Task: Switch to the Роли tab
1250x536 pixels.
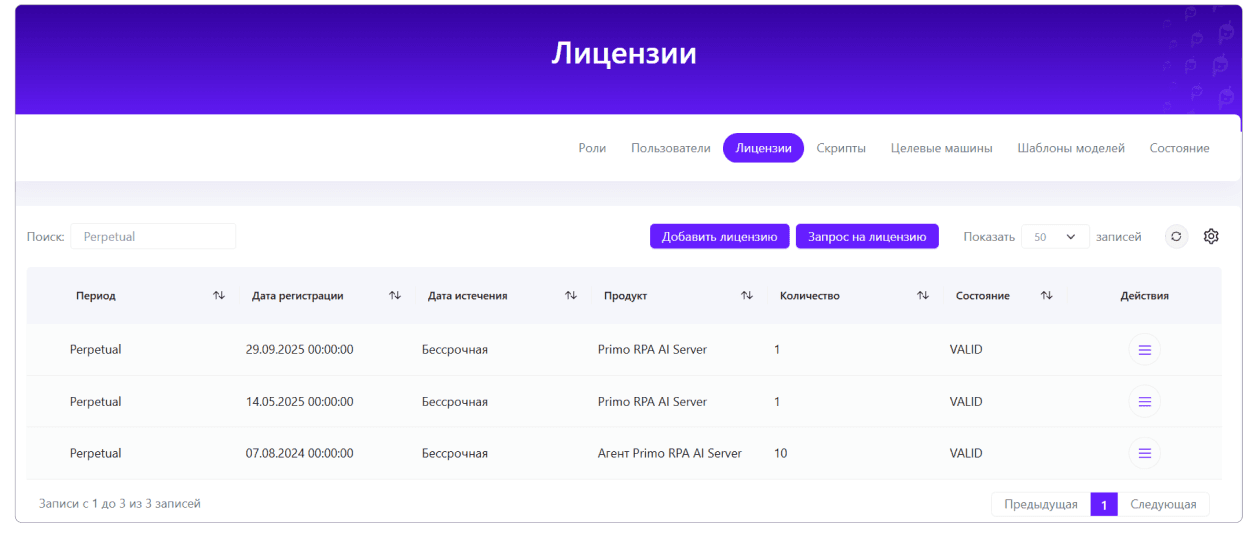Action: click(592, 148)
